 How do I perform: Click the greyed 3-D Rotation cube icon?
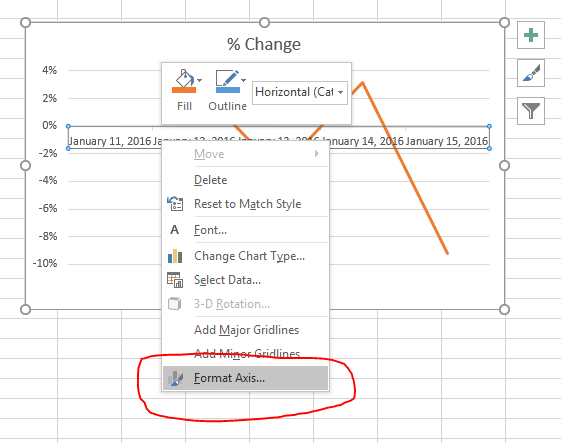point(174,304)
